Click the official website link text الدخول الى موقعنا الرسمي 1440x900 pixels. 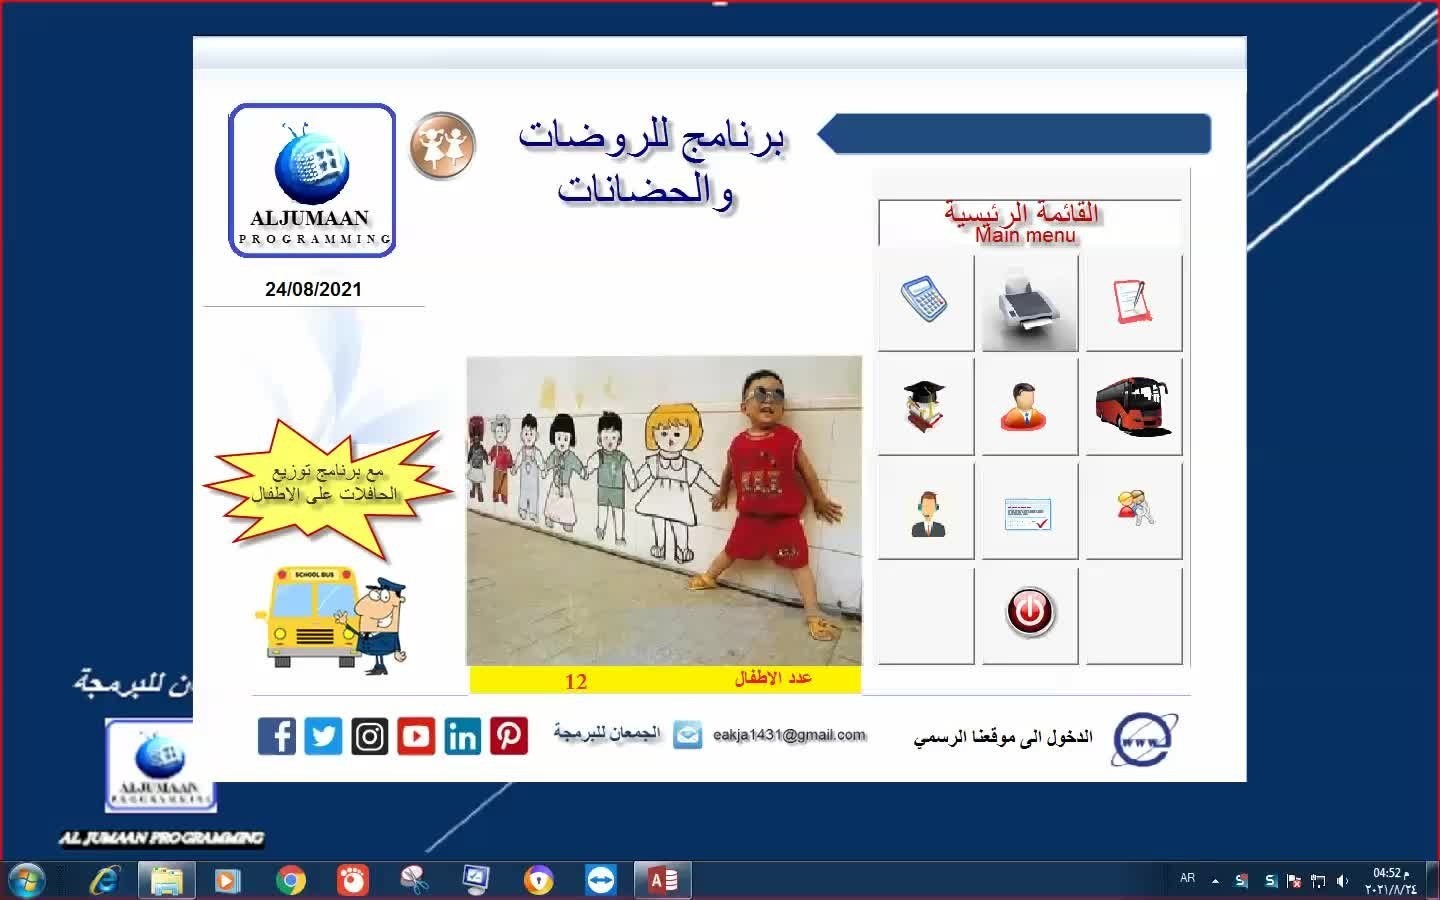pyautogui.click(x=1003, y=738)
